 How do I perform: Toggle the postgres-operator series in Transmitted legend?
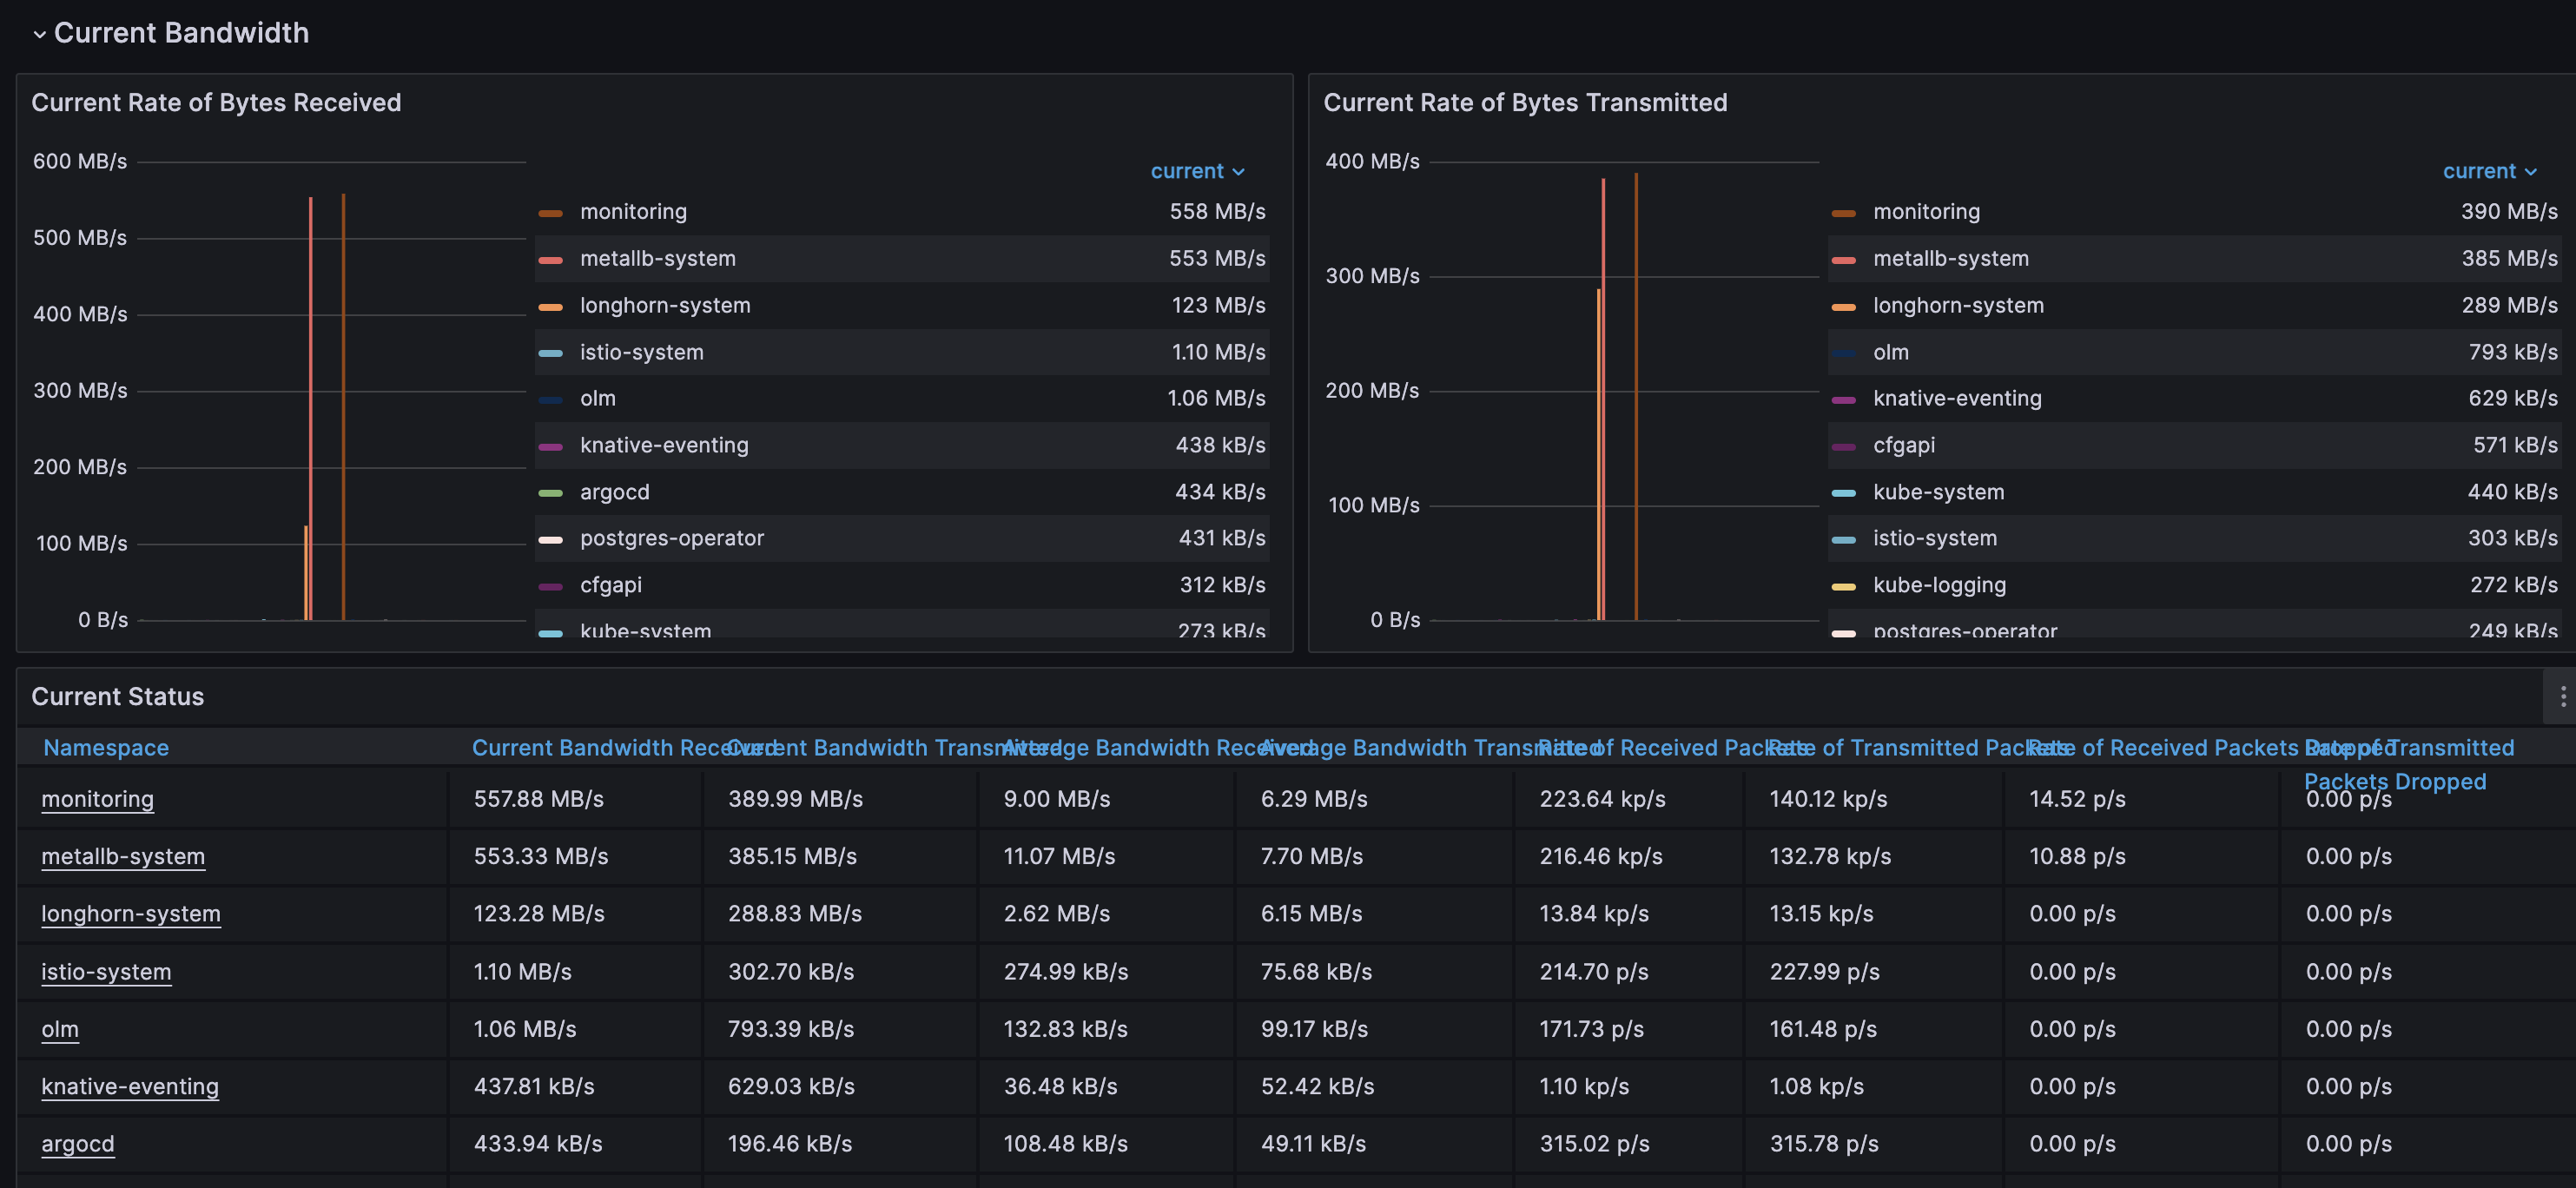pyautogui.click(x=1963, y=631)
